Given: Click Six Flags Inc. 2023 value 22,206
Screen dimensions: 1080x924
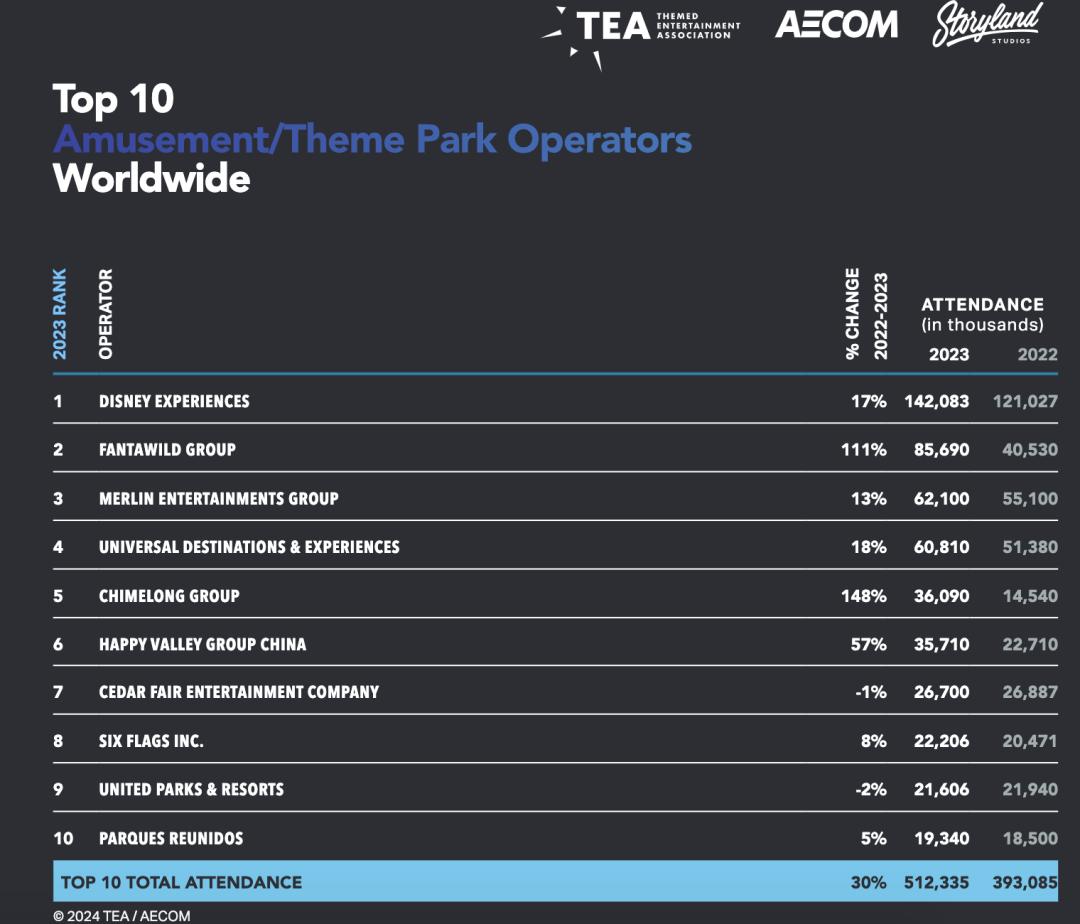Looking at the screenshot, I should (x=941, y=741).
